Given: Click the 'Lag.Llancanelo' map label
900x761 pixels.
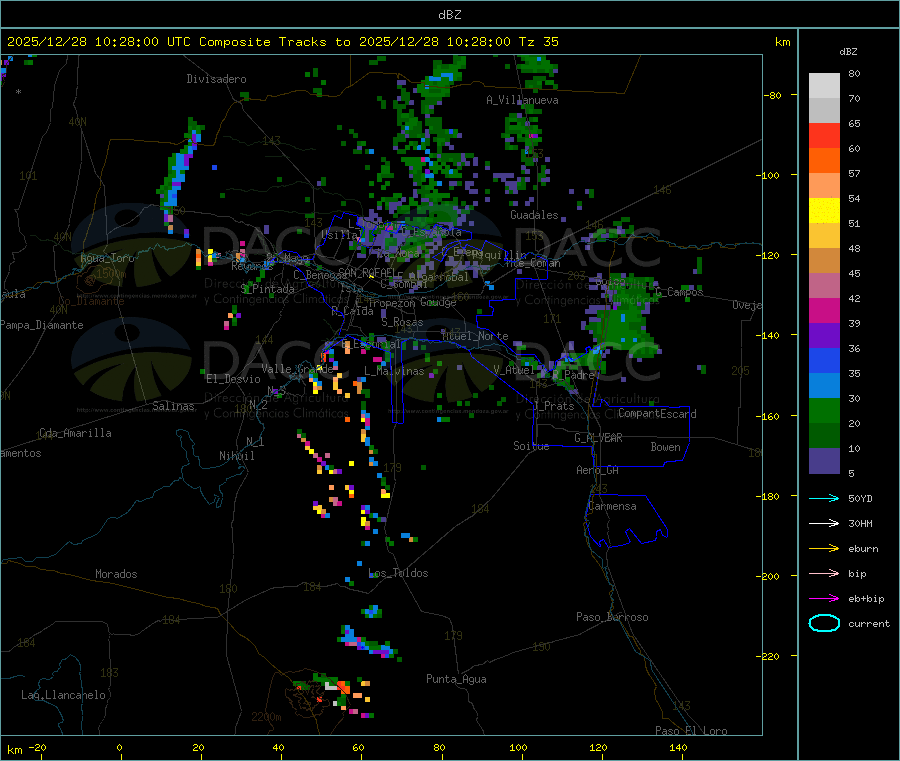Looking at the screenshot, I should click(x=63, y=695).
